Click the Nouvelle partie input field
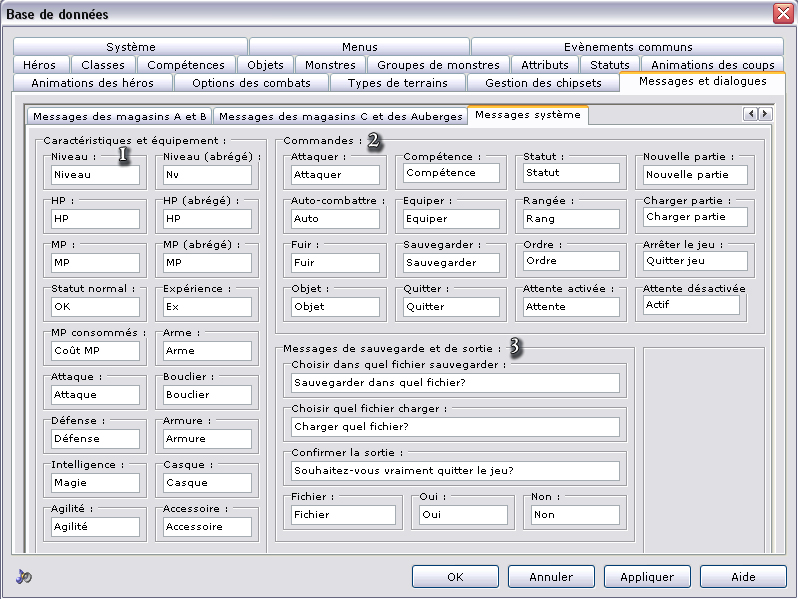The width and height of the screenshot is (798, 599). point(695,174)
